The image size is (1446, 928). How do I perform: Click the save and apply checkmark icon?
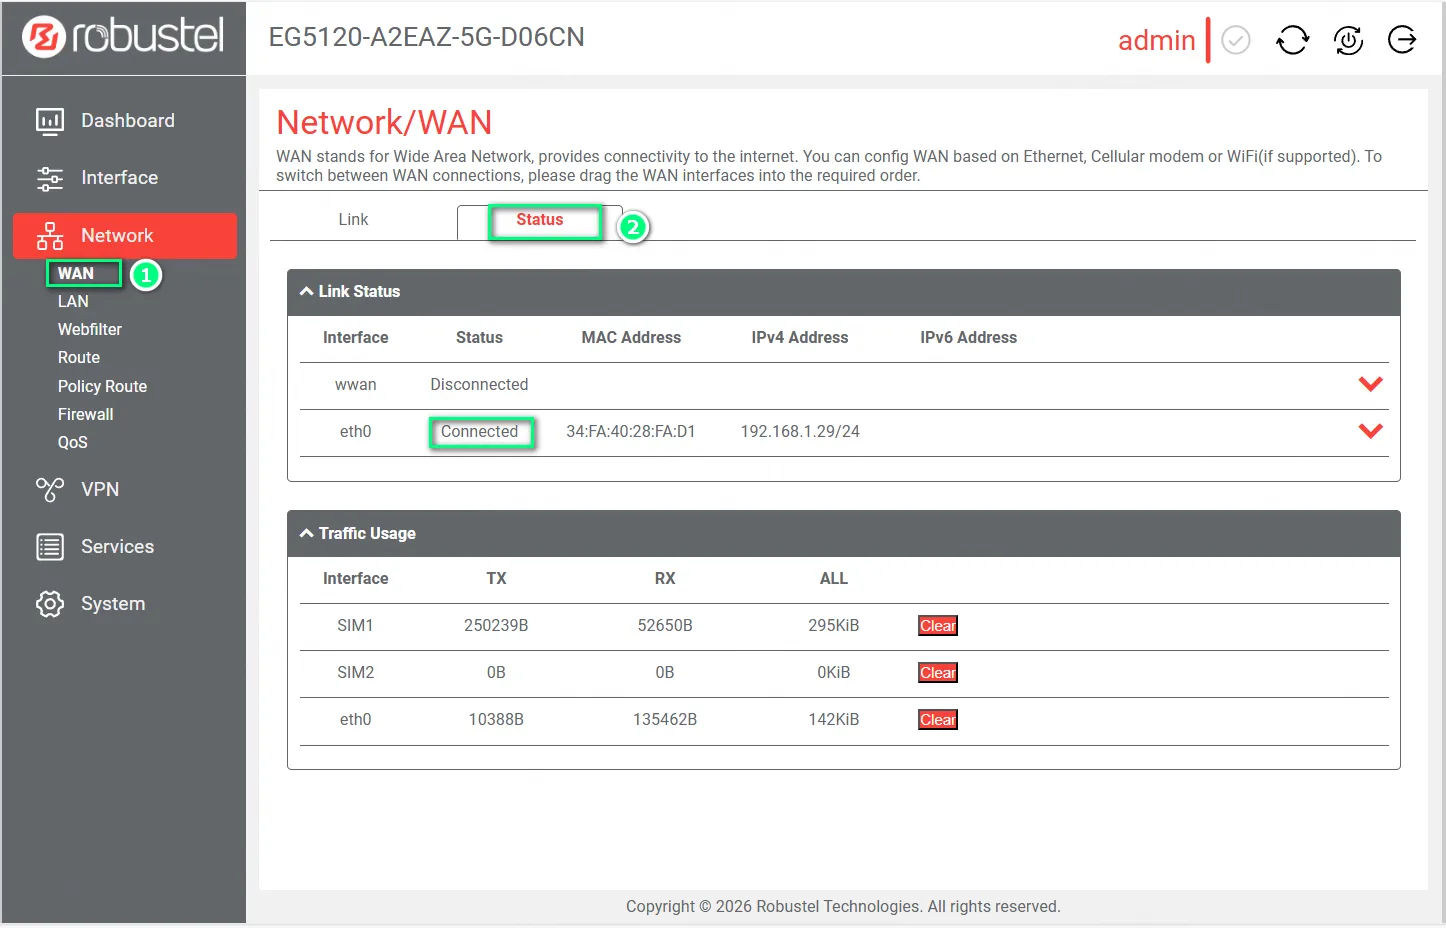coord(1236,40)
